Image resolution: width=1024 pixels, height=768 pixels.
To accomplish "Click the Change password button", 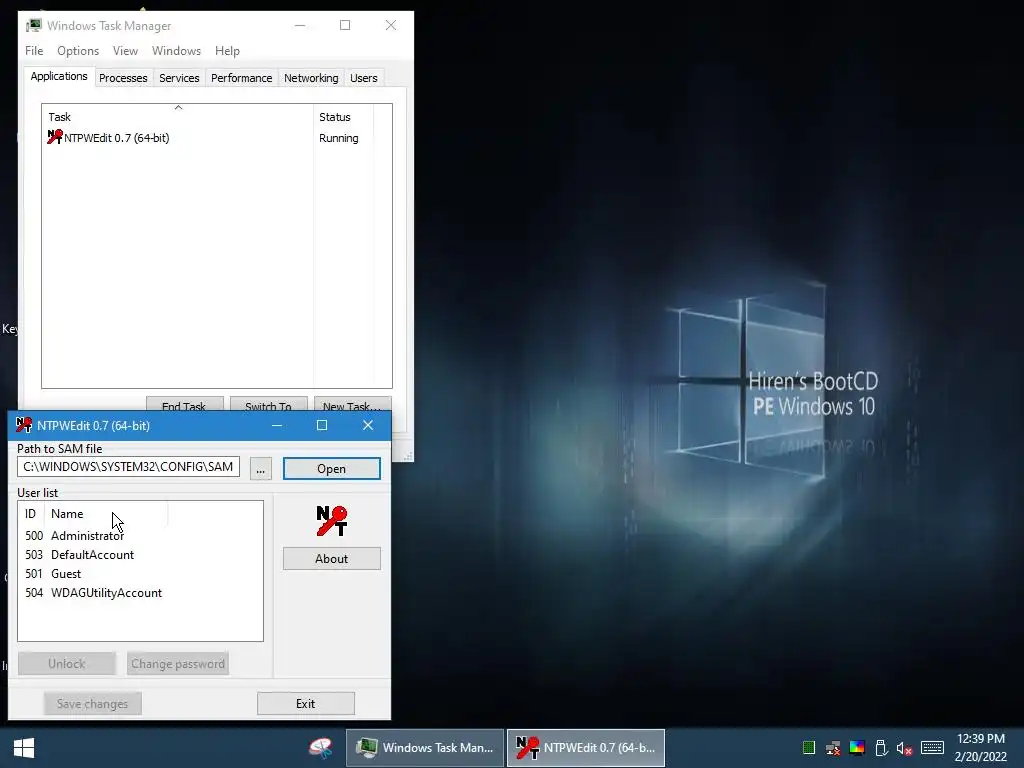I will click(x=178, y=664).
